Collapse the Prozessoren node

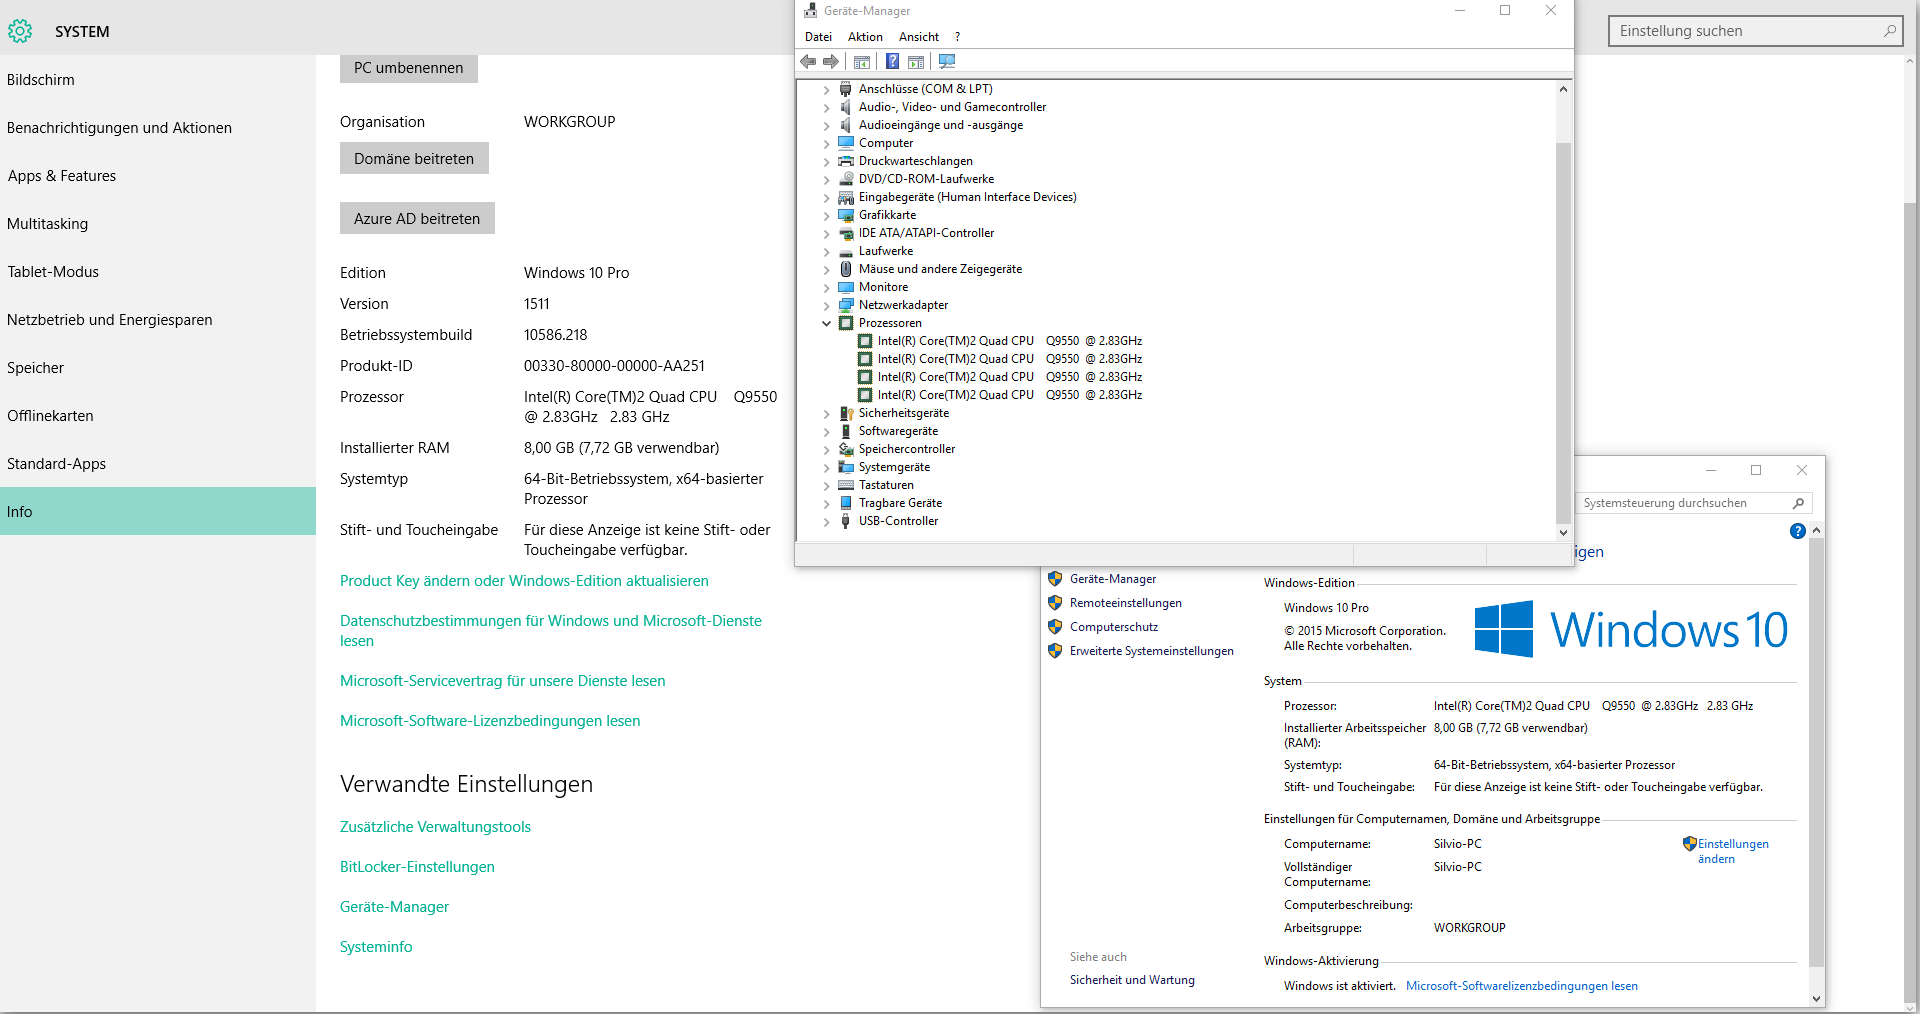pos(826,323)
